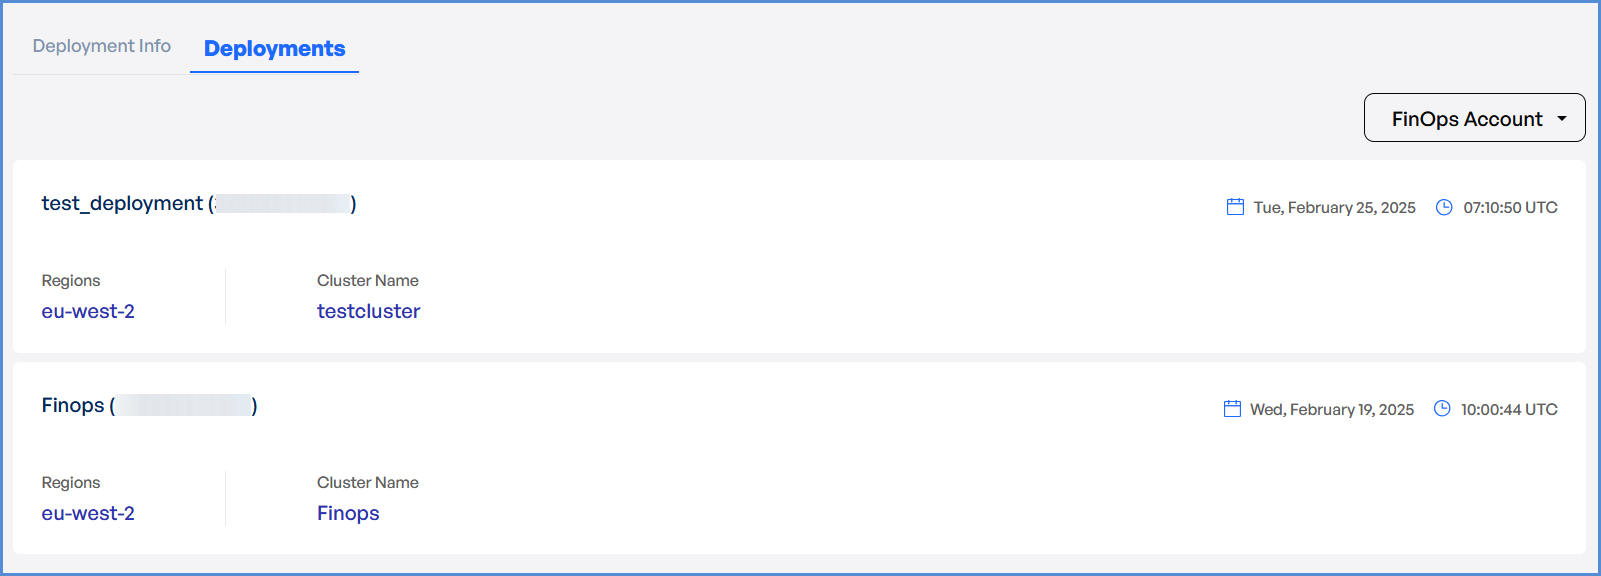
Task: Click calendar icon beside Tue, February 25, 2025
Action: [x=1235, y=207]
